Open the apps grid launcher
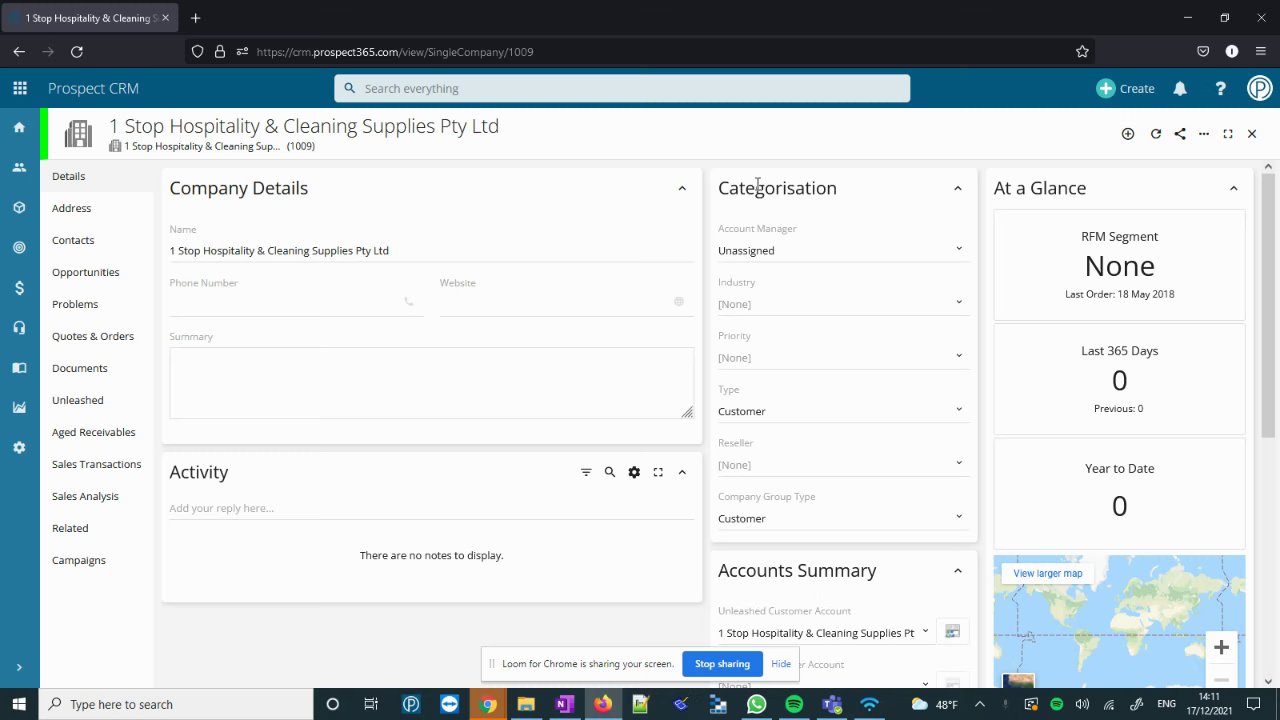 pyautogui.click(x=20, y=88)
